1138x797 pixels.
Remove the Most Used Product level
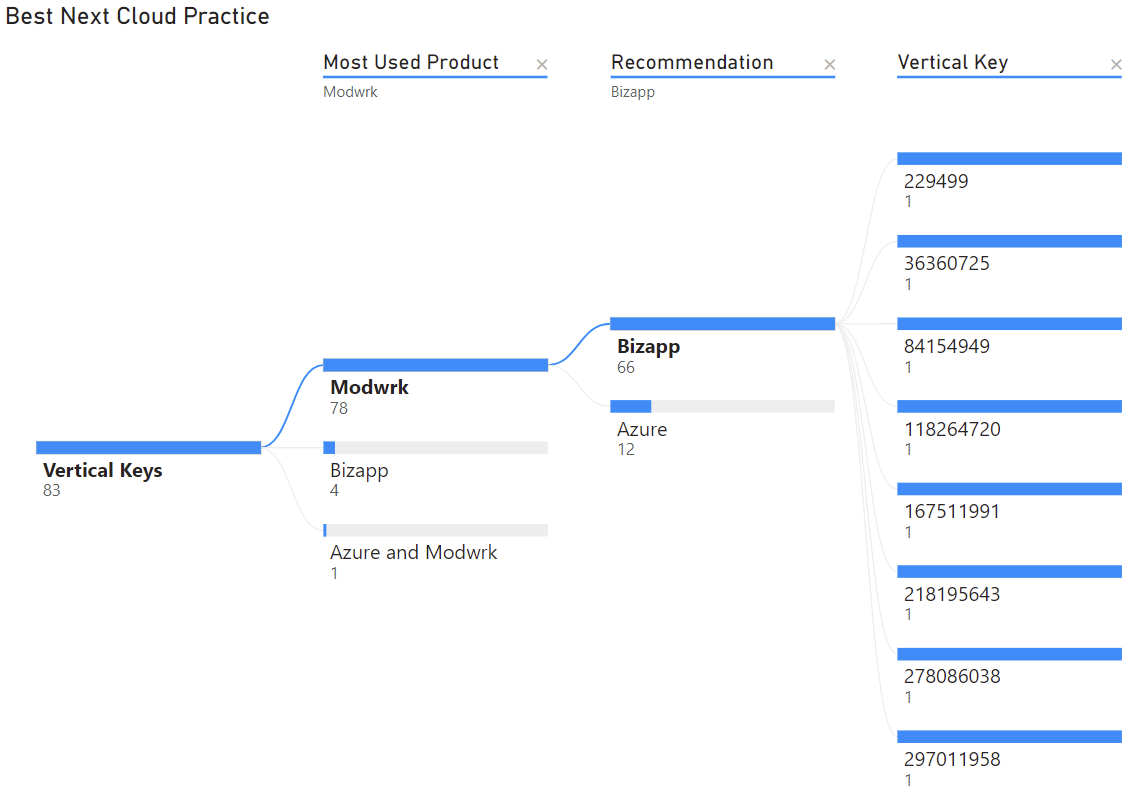pyautogui.click(x=542, y=65)
